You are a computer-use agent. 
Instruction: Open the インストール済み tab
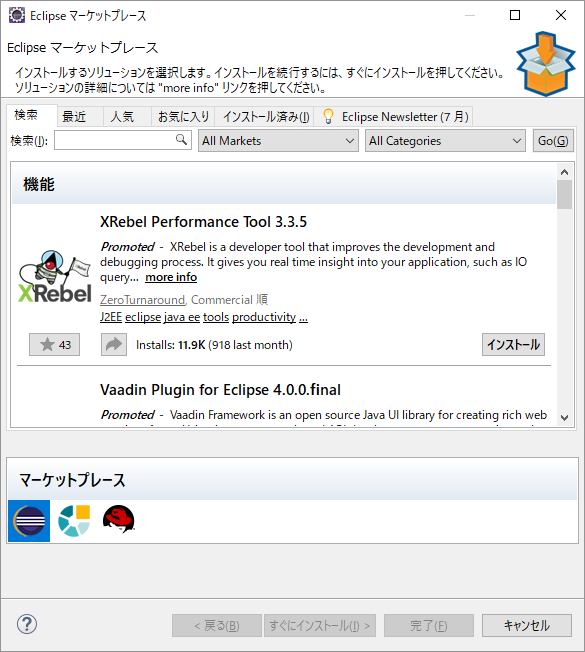click(x=266, y=116)
